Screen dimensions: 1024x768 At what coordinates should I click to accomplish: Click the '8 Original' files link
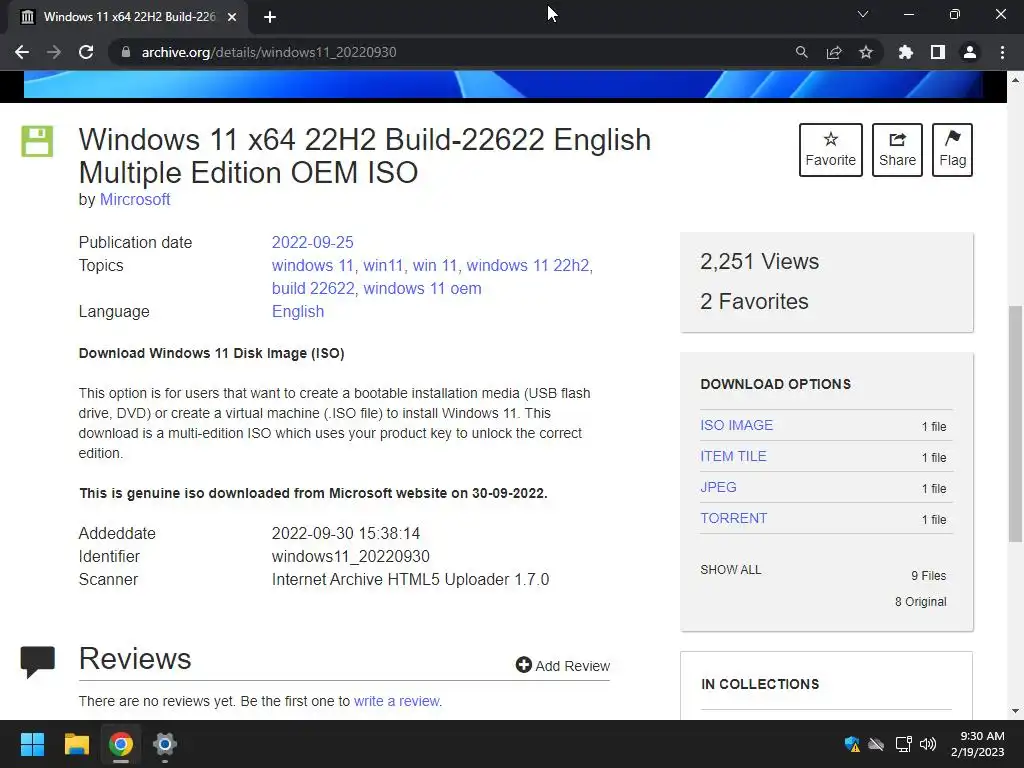pyautogui.click(x=920, y=601)
